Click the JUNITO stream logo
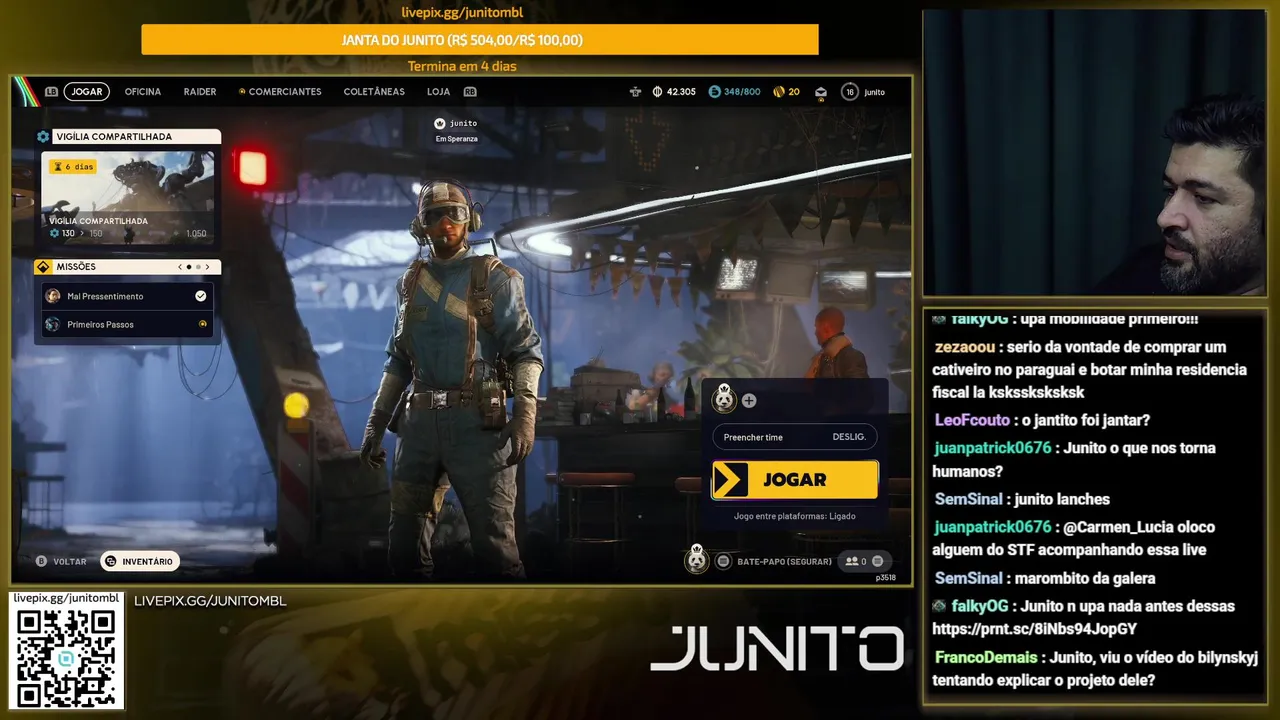Viewport: 1280px width, 720px height. 777,649
